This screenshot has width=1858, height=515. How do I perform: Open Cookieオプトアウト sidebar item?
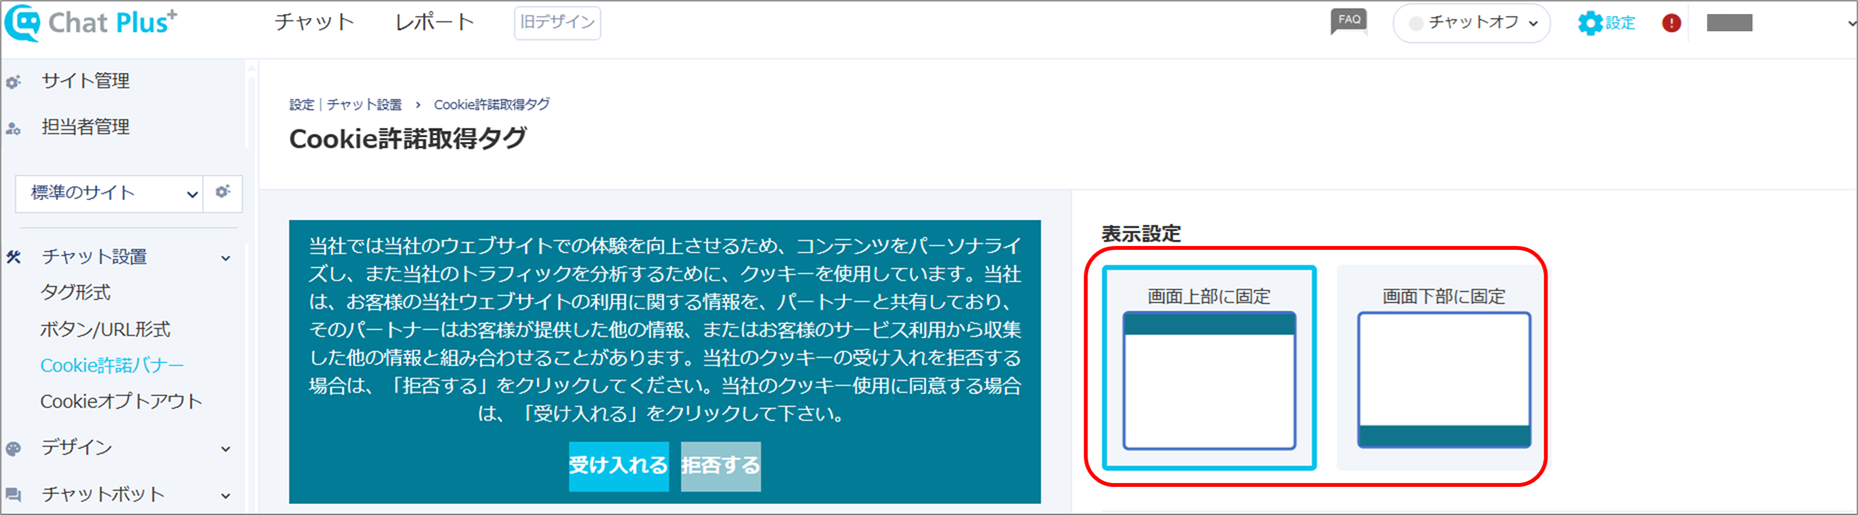pos(121,401)
